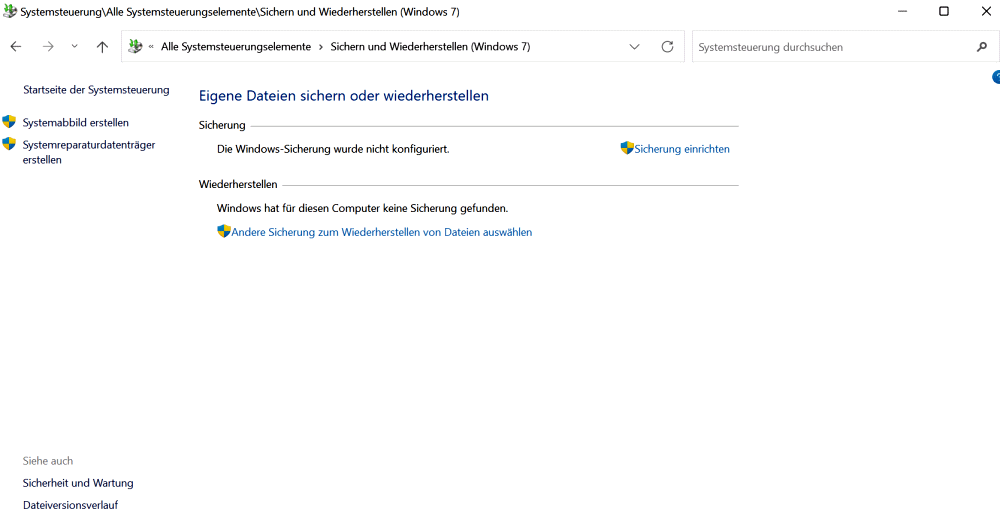Open Dateiversionsverlauf link
1000x525 pixels.
point(70,505)
